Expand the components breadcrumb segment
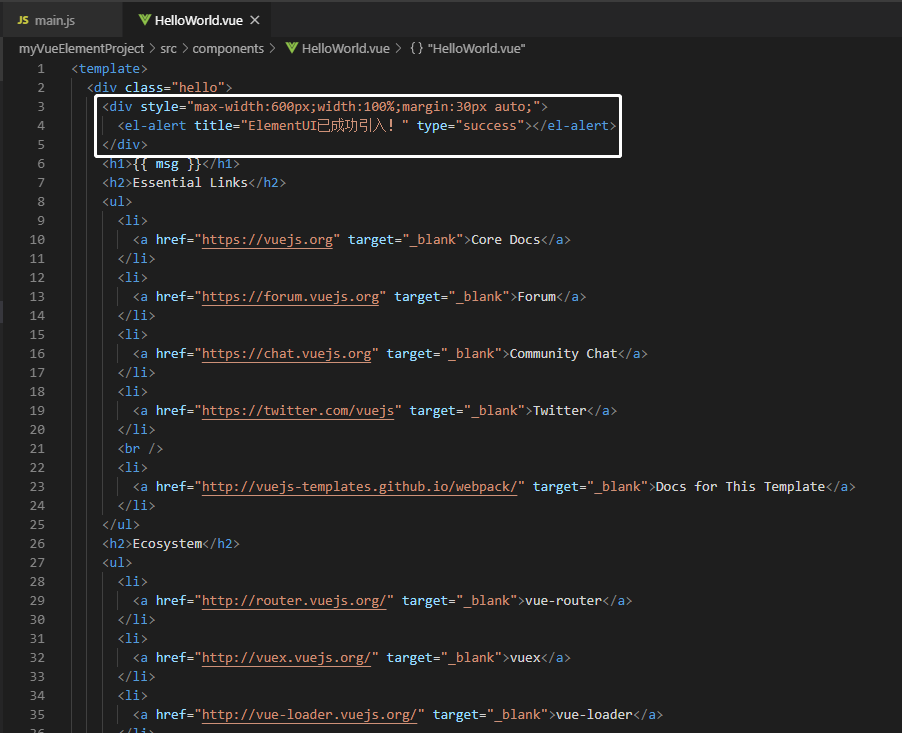Image resolution: width=902 pixels, height=733 pixels. click(x=228, y=48)
